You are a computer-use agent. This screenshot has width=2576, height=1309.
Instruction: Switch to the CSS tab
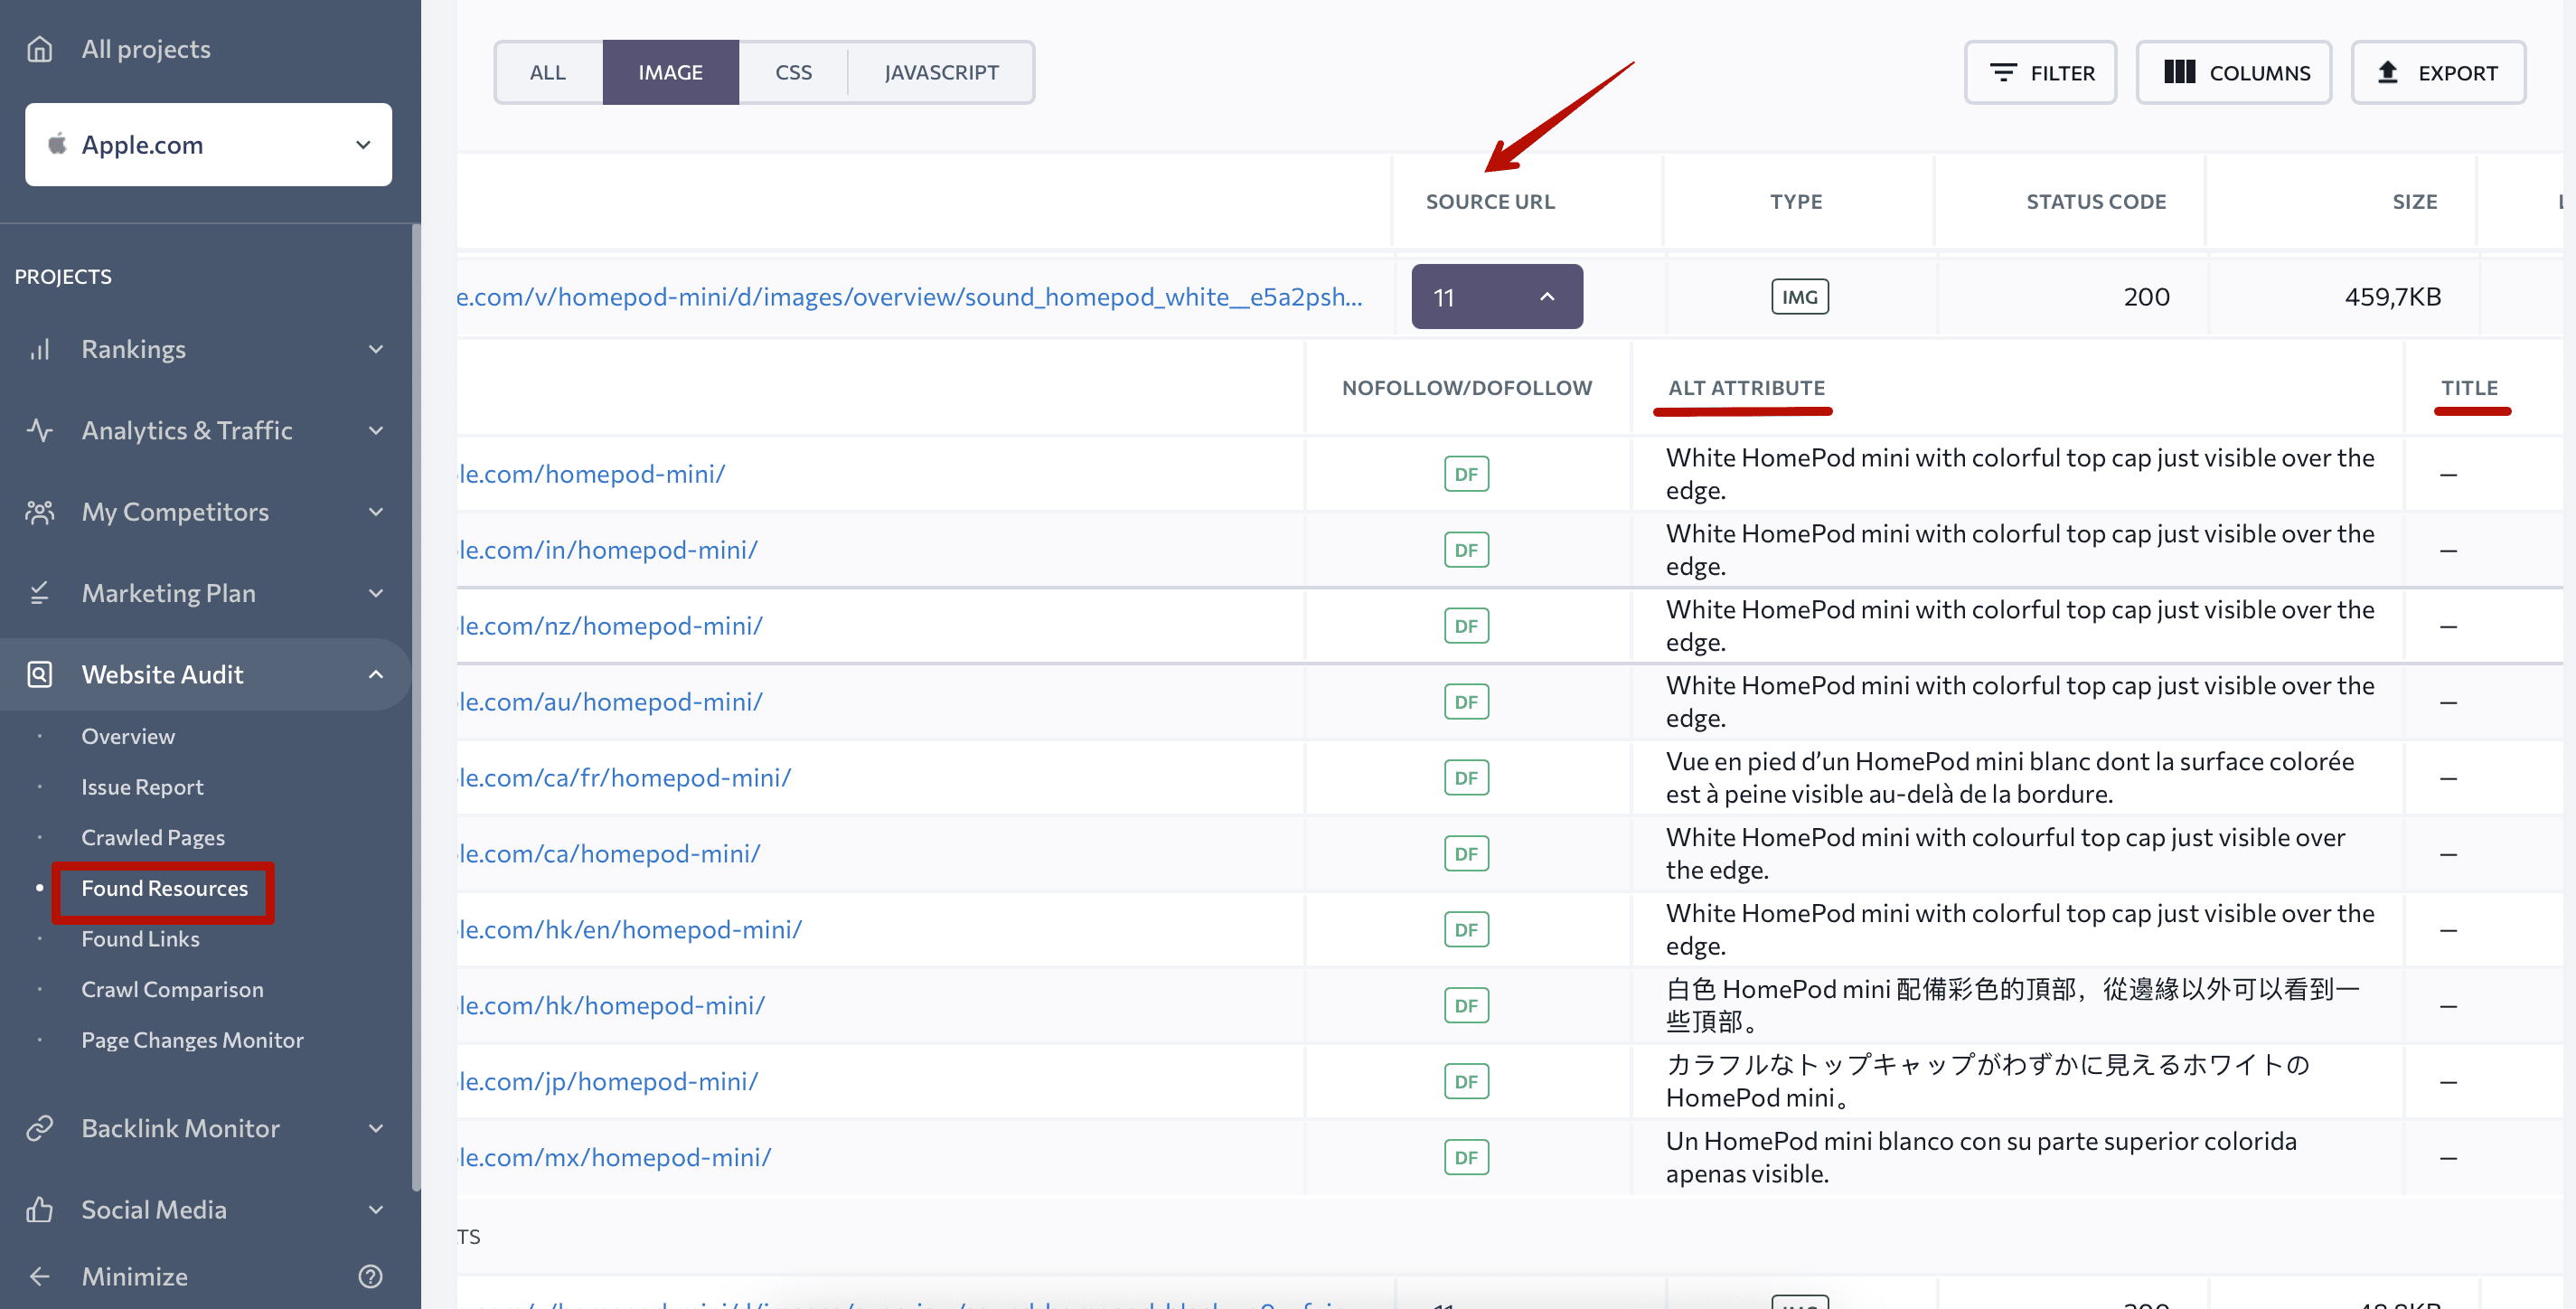pos(793,72)
